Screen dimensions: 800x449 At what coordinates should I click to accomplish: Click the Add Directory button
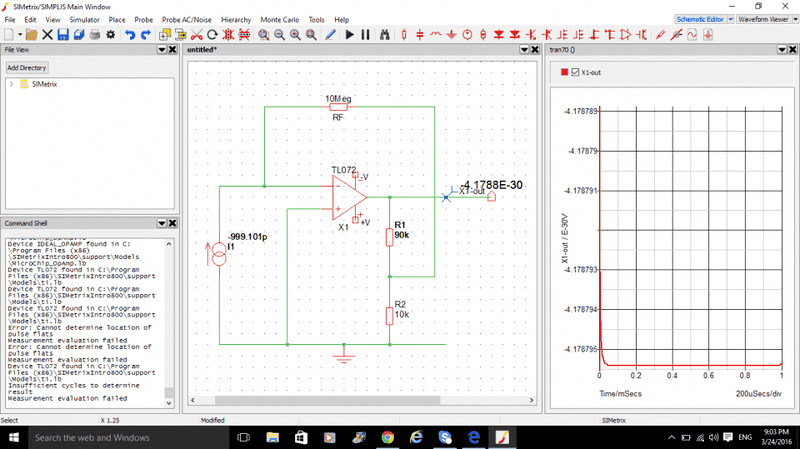(27, 68)
